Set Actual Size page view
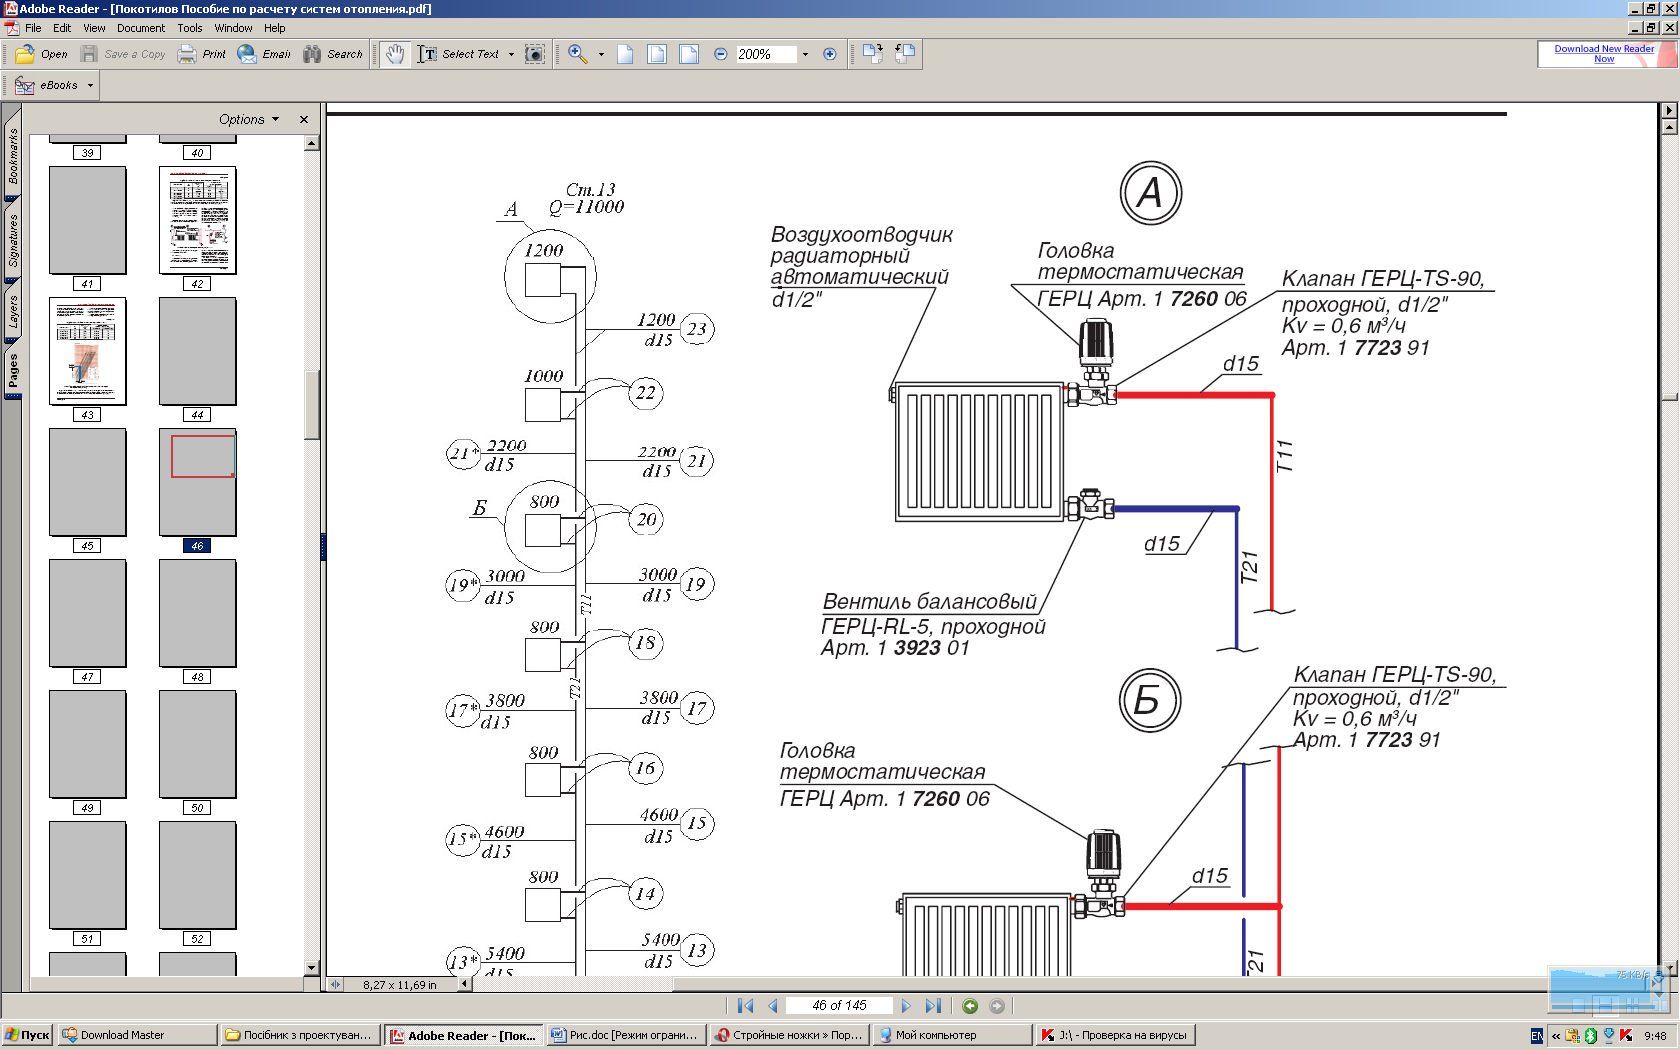 [625, 54]
